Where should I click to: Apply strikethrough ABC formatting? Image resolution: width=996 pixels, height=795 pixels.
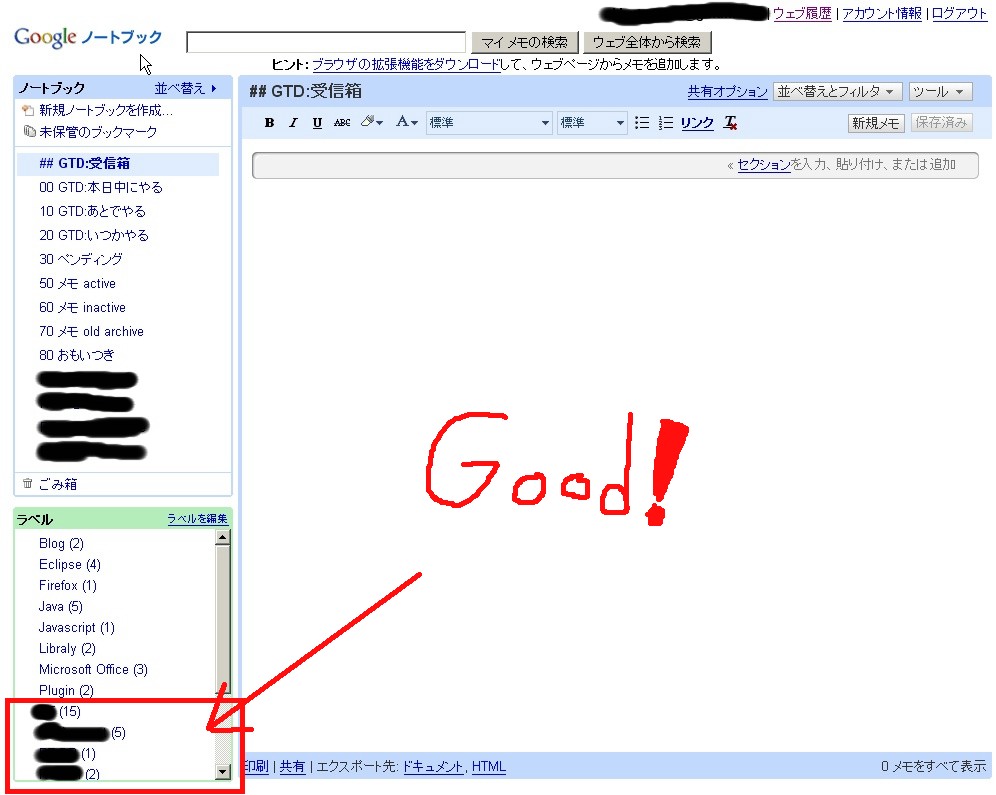point(342,123)
